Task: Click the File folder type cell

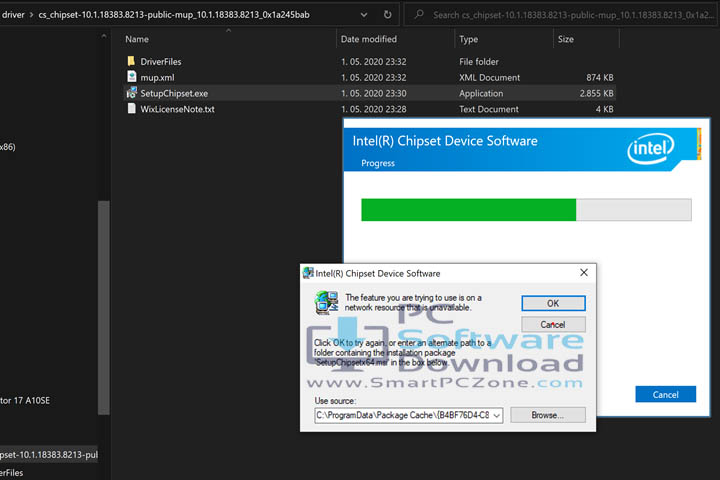Action: click(478, 62)
